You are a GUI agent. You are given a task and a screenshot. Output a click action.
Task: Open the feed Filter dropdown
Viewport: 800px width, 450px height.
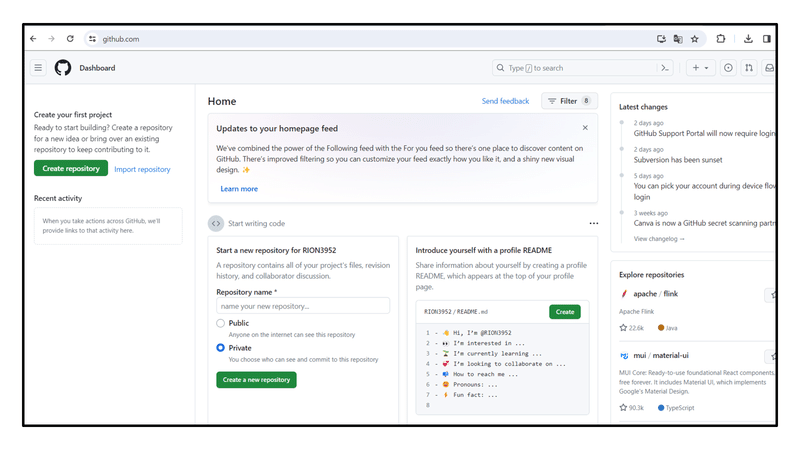coord(569,101)
